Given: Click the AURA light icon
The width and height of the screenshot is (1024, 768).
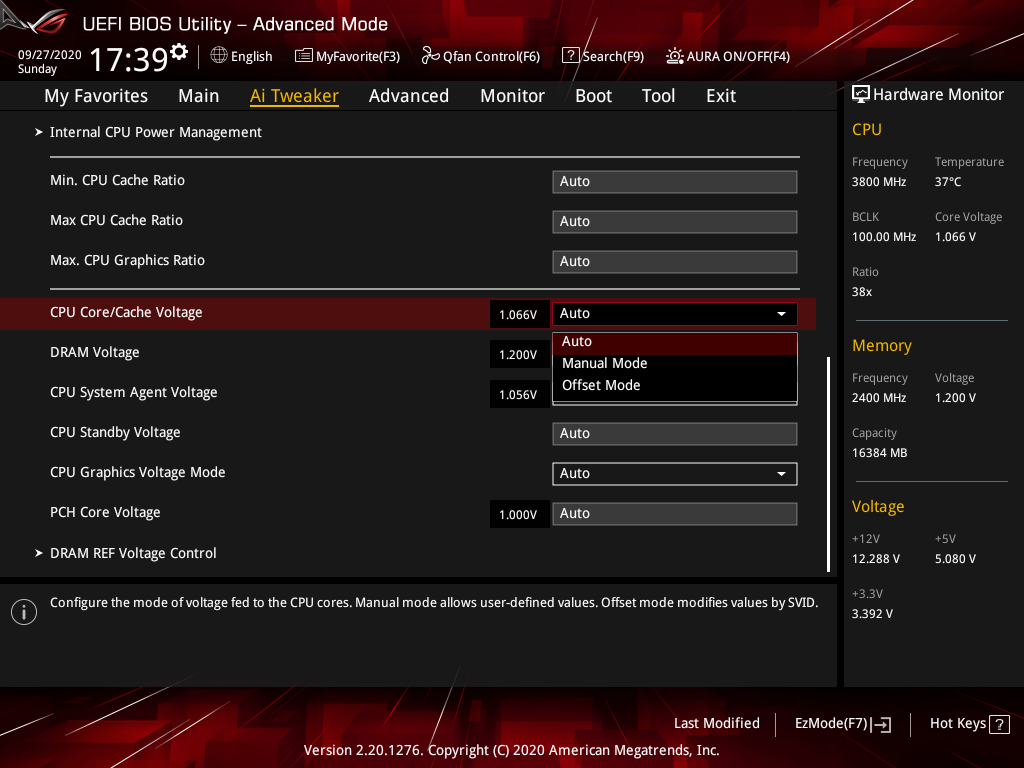Looking at the screenshot, I should tap(675, 56).
